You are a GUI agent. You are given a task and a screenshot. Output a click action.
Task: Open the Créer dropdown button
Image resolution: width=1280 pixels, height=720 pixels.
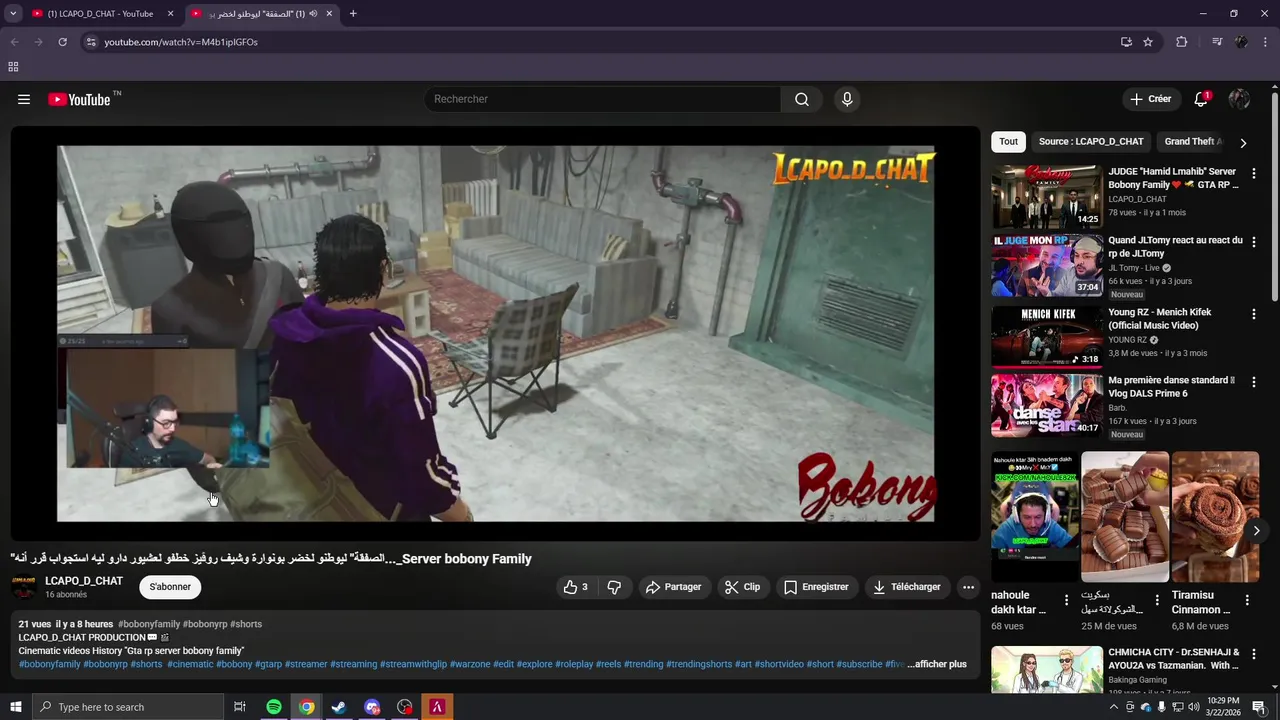point(1150,99)
